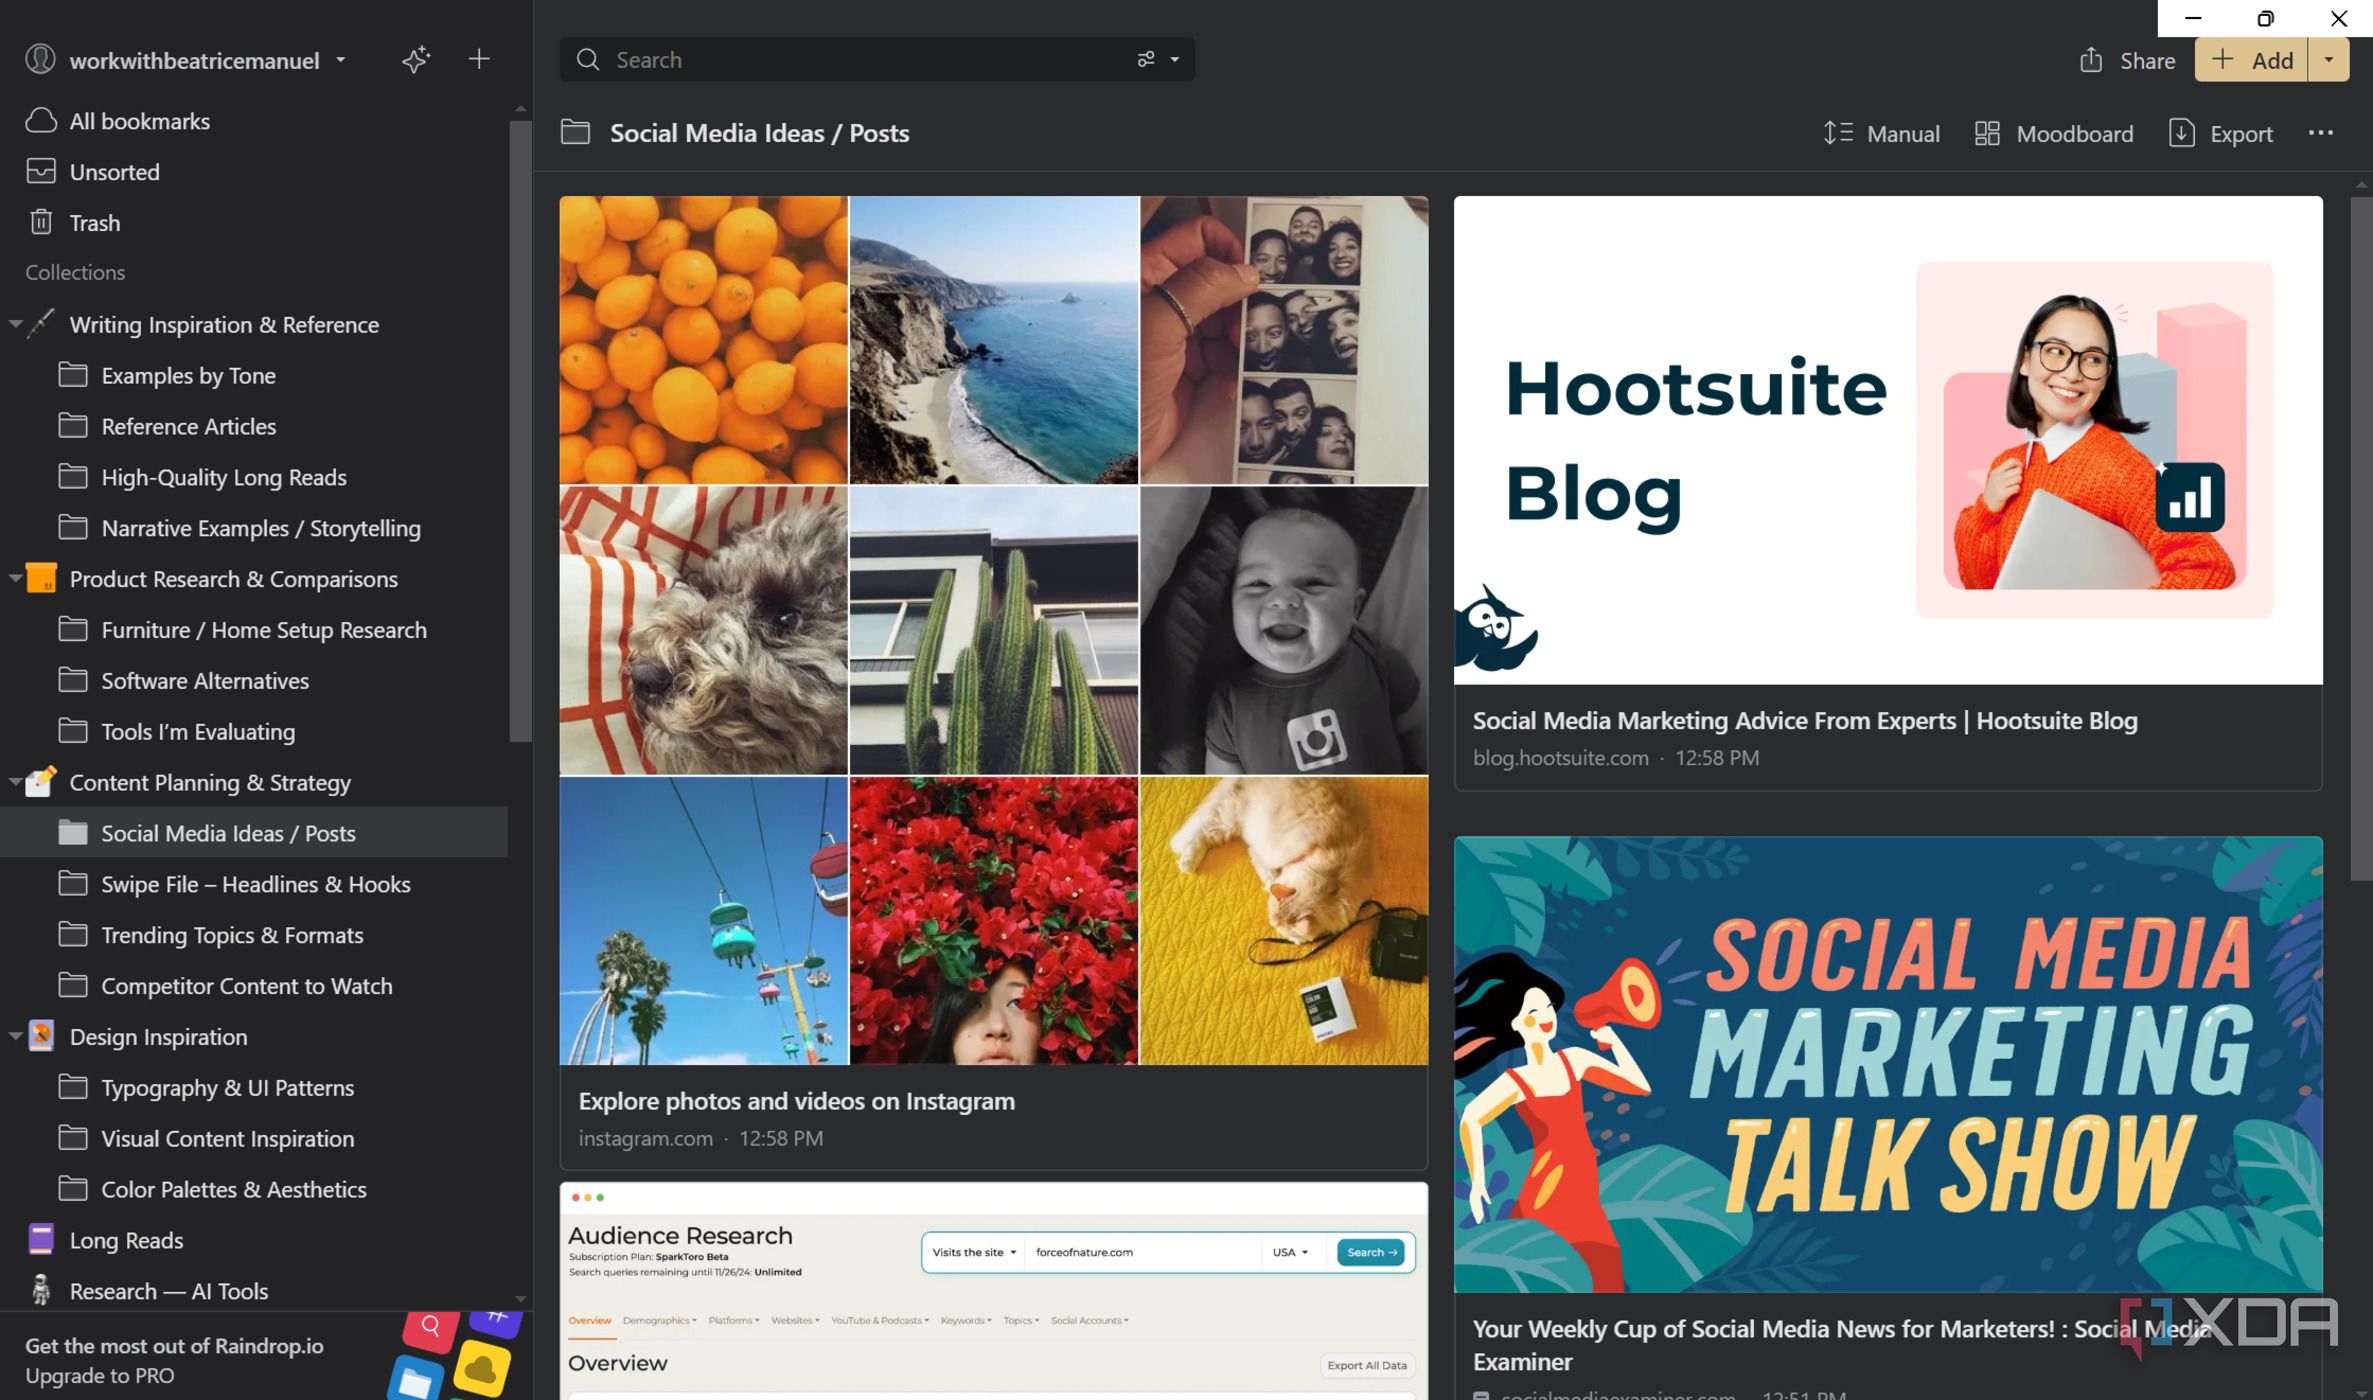Open Explore photos and videos on Instagram
2373x1400 pixels.
pos(796,1101)
